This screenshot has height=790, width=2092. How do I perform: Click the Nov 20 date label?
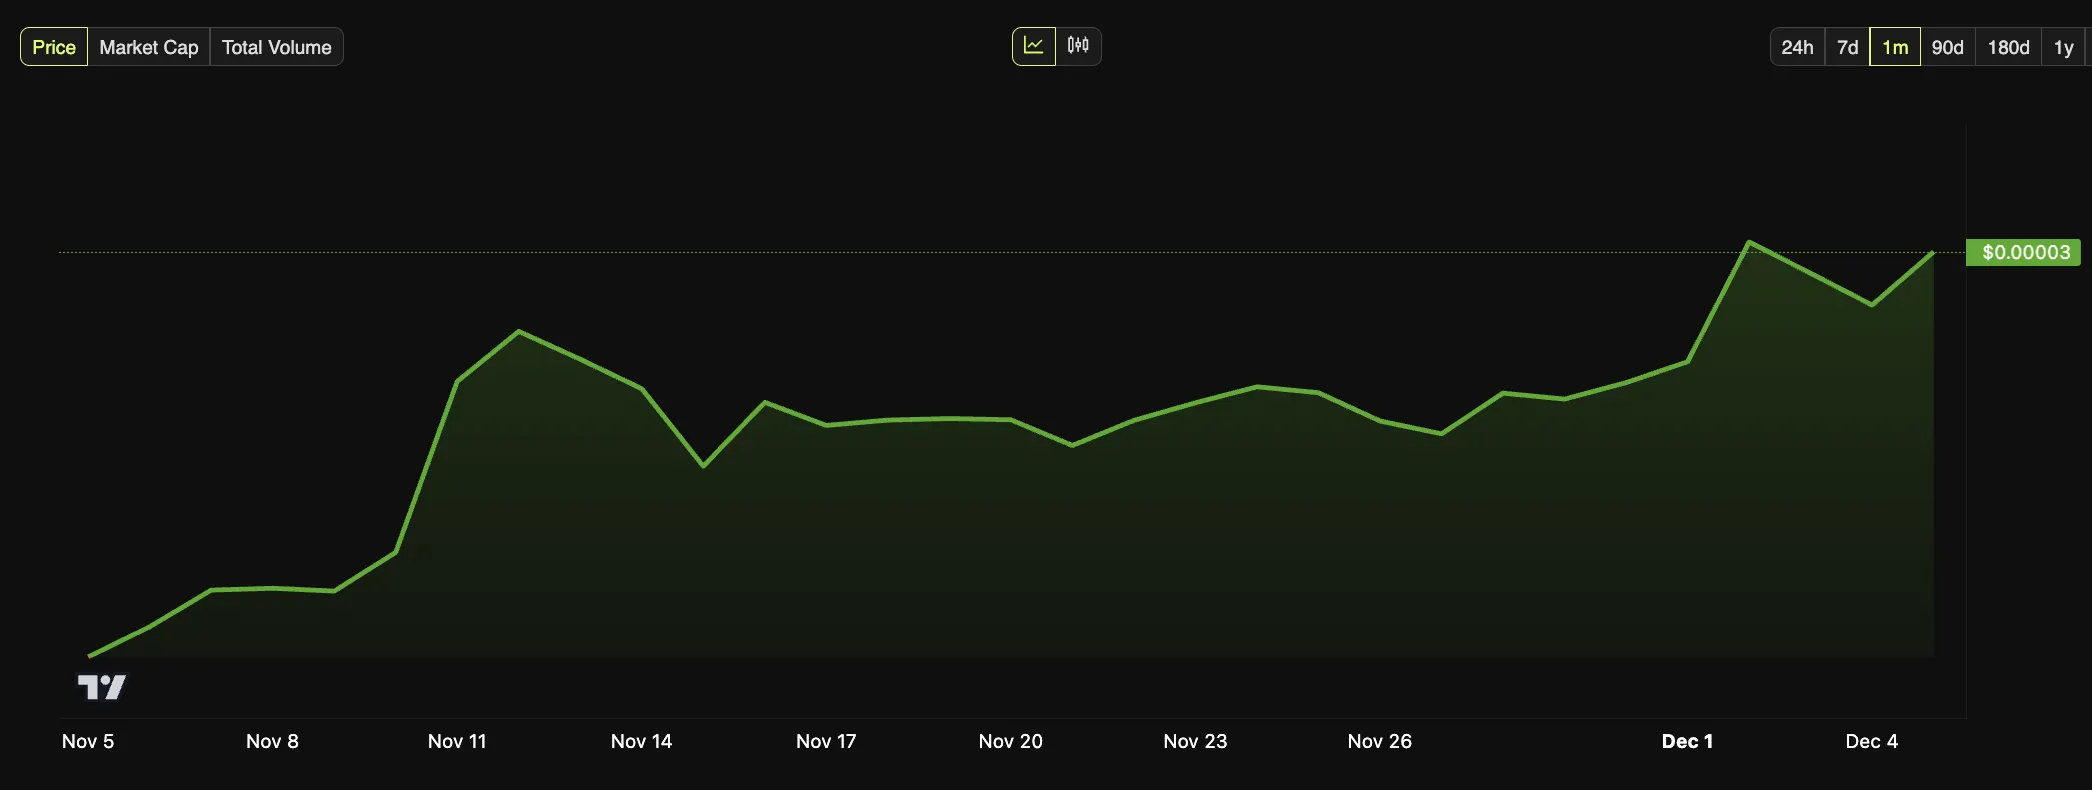(x=1010, y=741)
